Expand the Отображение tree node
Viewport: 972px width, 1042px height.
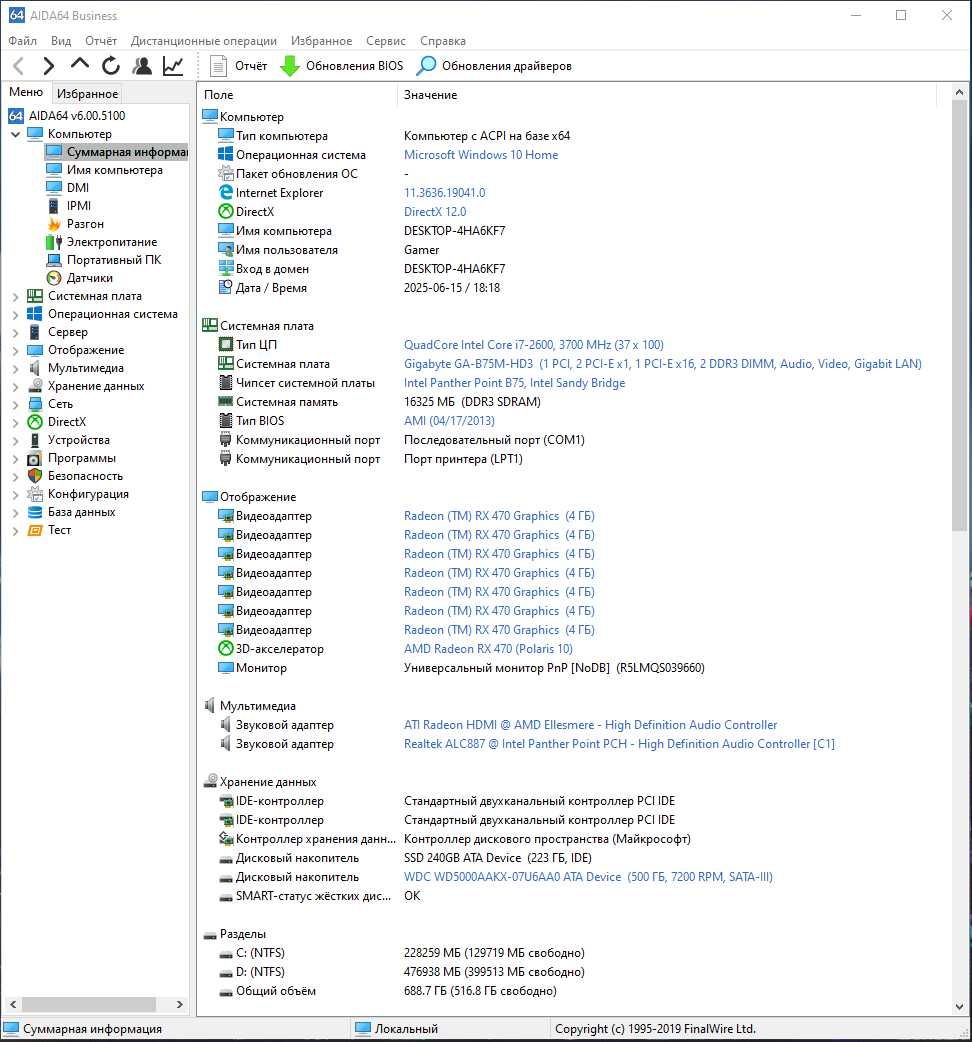coord(15,350)
